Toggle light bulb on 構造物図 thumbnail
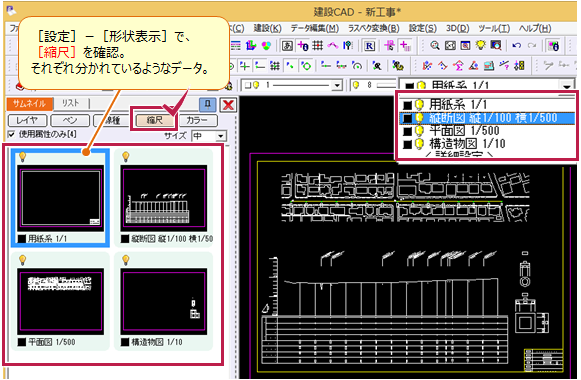 click(x=126, y=260)
